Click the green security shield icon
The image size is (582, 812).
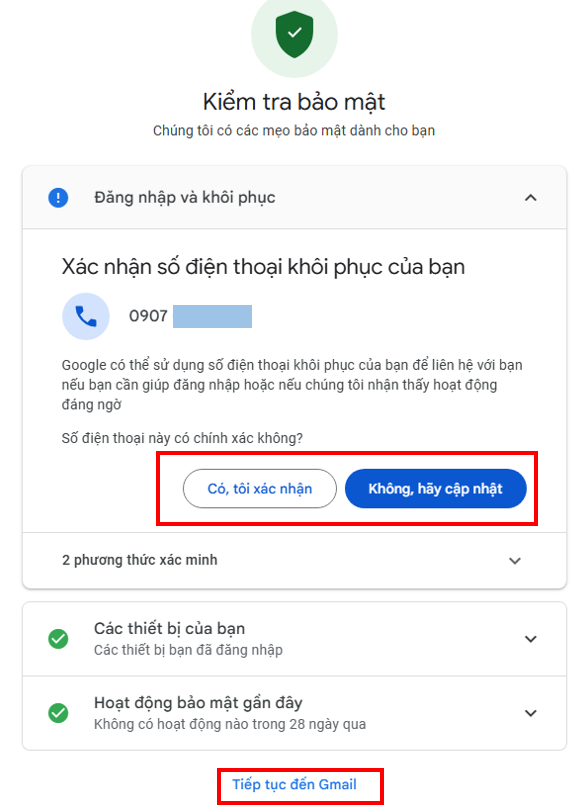click(294, 34)
